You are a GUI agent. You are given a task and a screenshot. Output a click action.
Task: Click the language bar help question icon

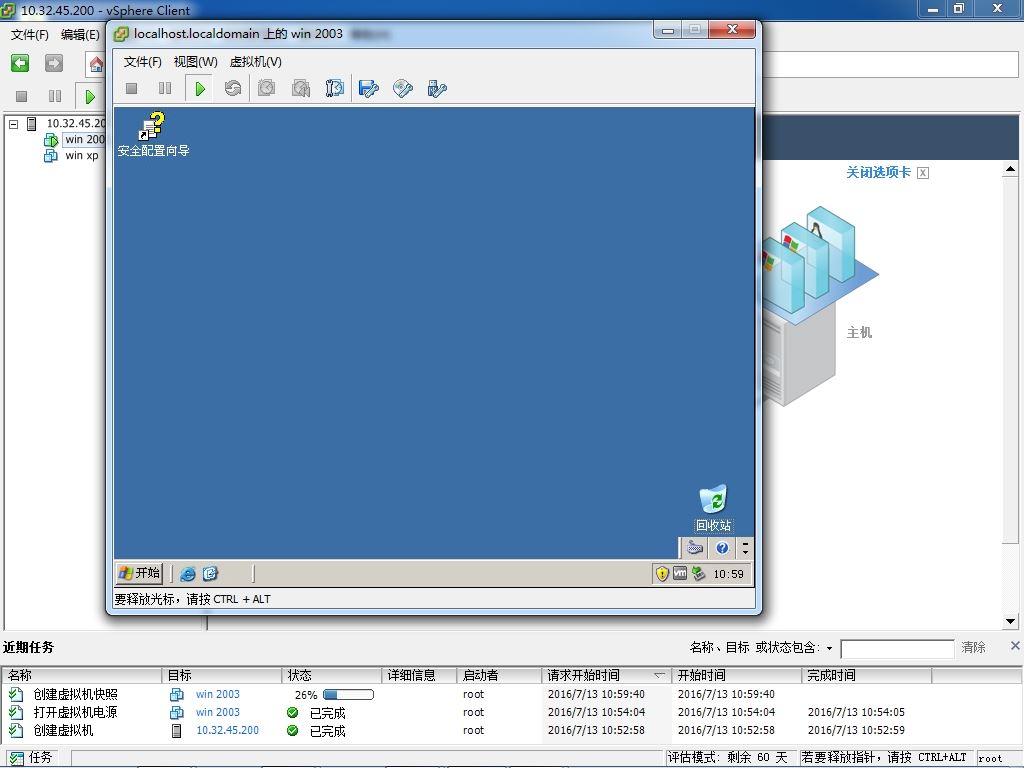click(722, 548)
